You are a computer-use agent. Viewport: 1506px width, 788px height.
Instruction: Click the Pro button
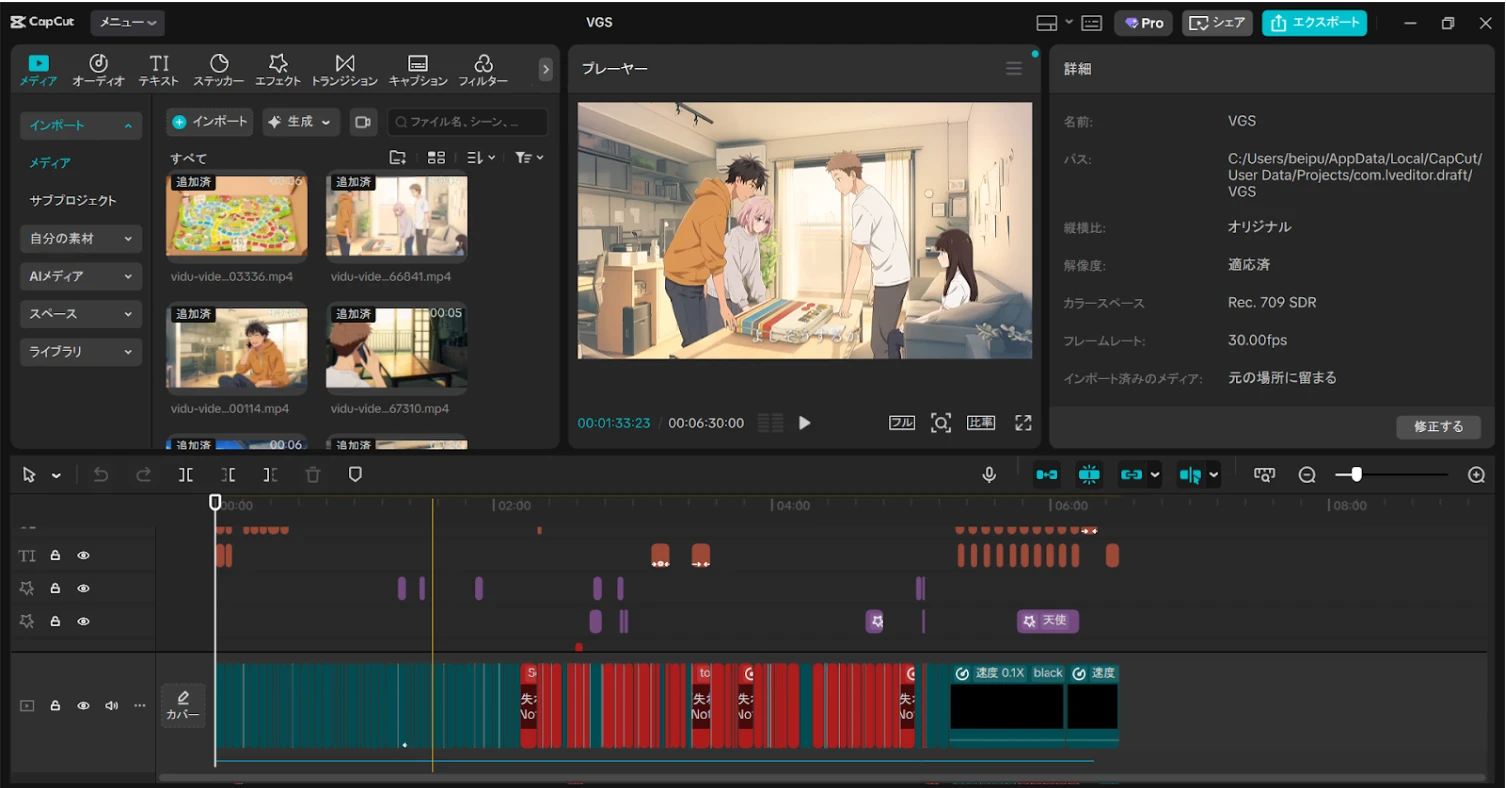tap(1144, 23)
